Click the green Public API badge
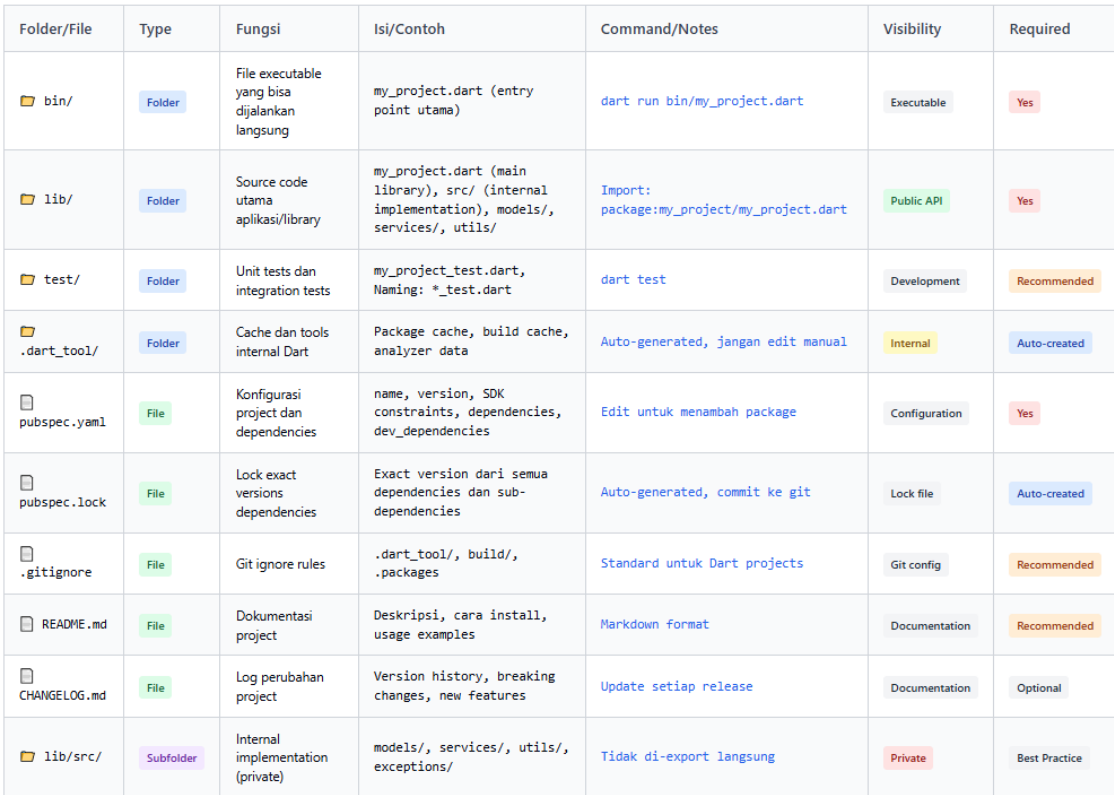The height and width of the screenshot is (795, 1114). (916, 201)
